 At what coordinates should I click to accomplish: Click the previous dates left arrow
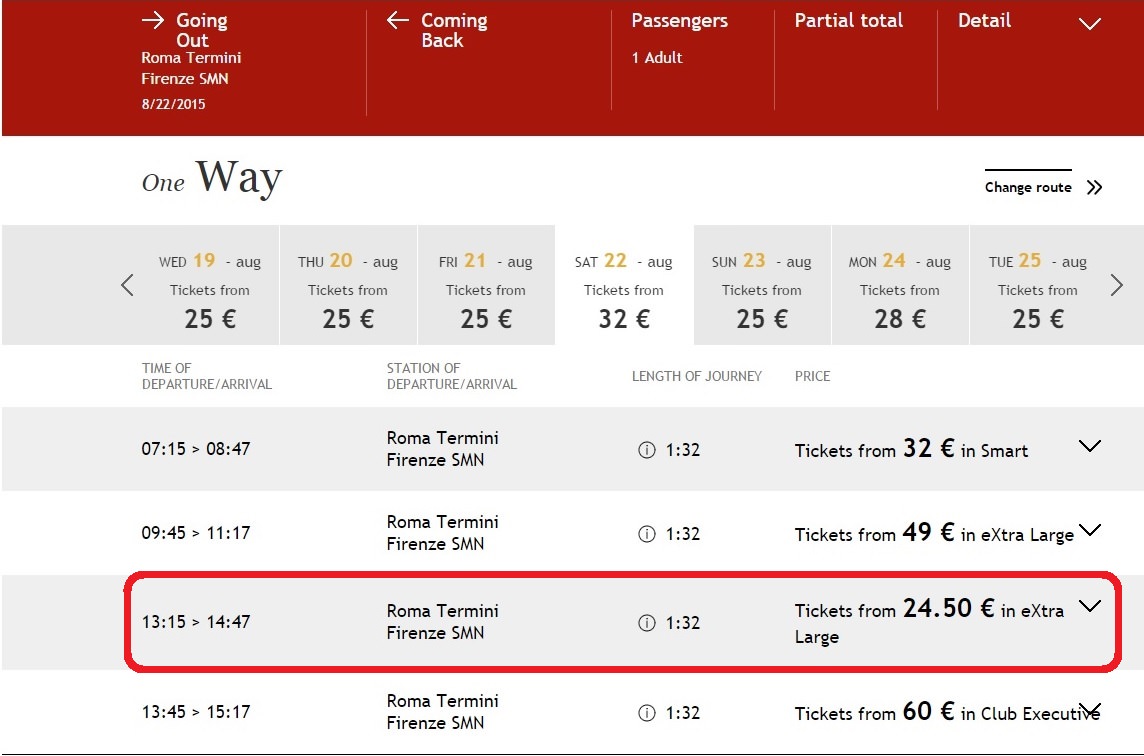[x=128, y=285]
